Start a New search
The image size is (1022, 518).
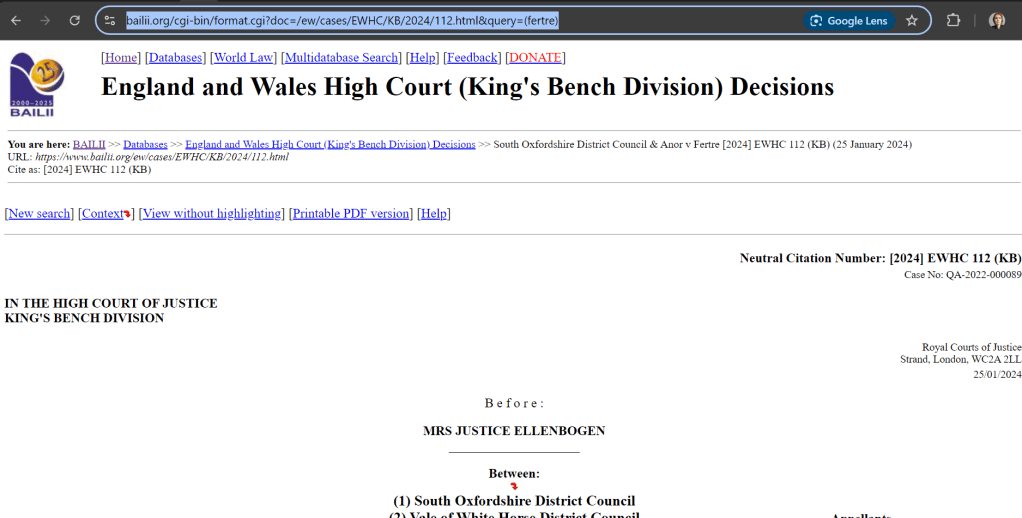point(40,214)
